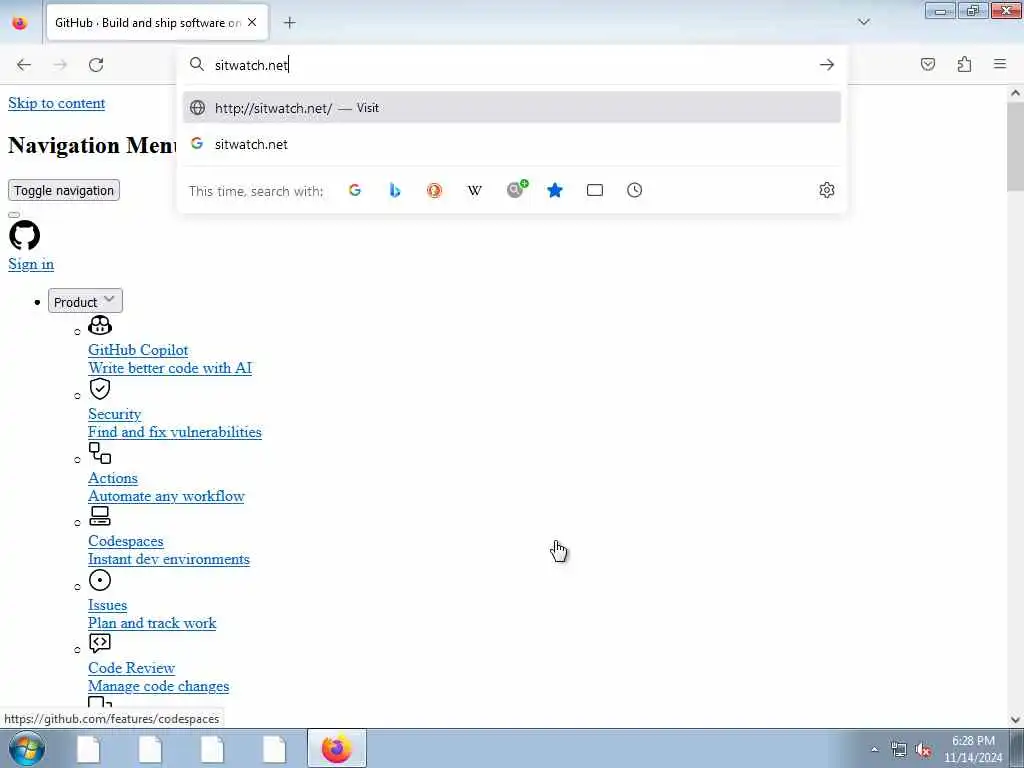
Task: Search open tabs icon
Action: tap(595, 190)
